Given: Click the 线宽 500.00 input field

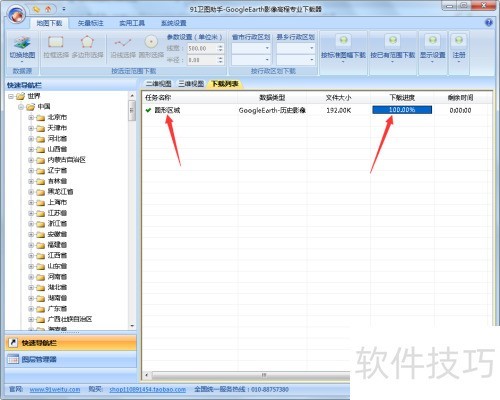Looking at the screenshot, I should 202,48.
